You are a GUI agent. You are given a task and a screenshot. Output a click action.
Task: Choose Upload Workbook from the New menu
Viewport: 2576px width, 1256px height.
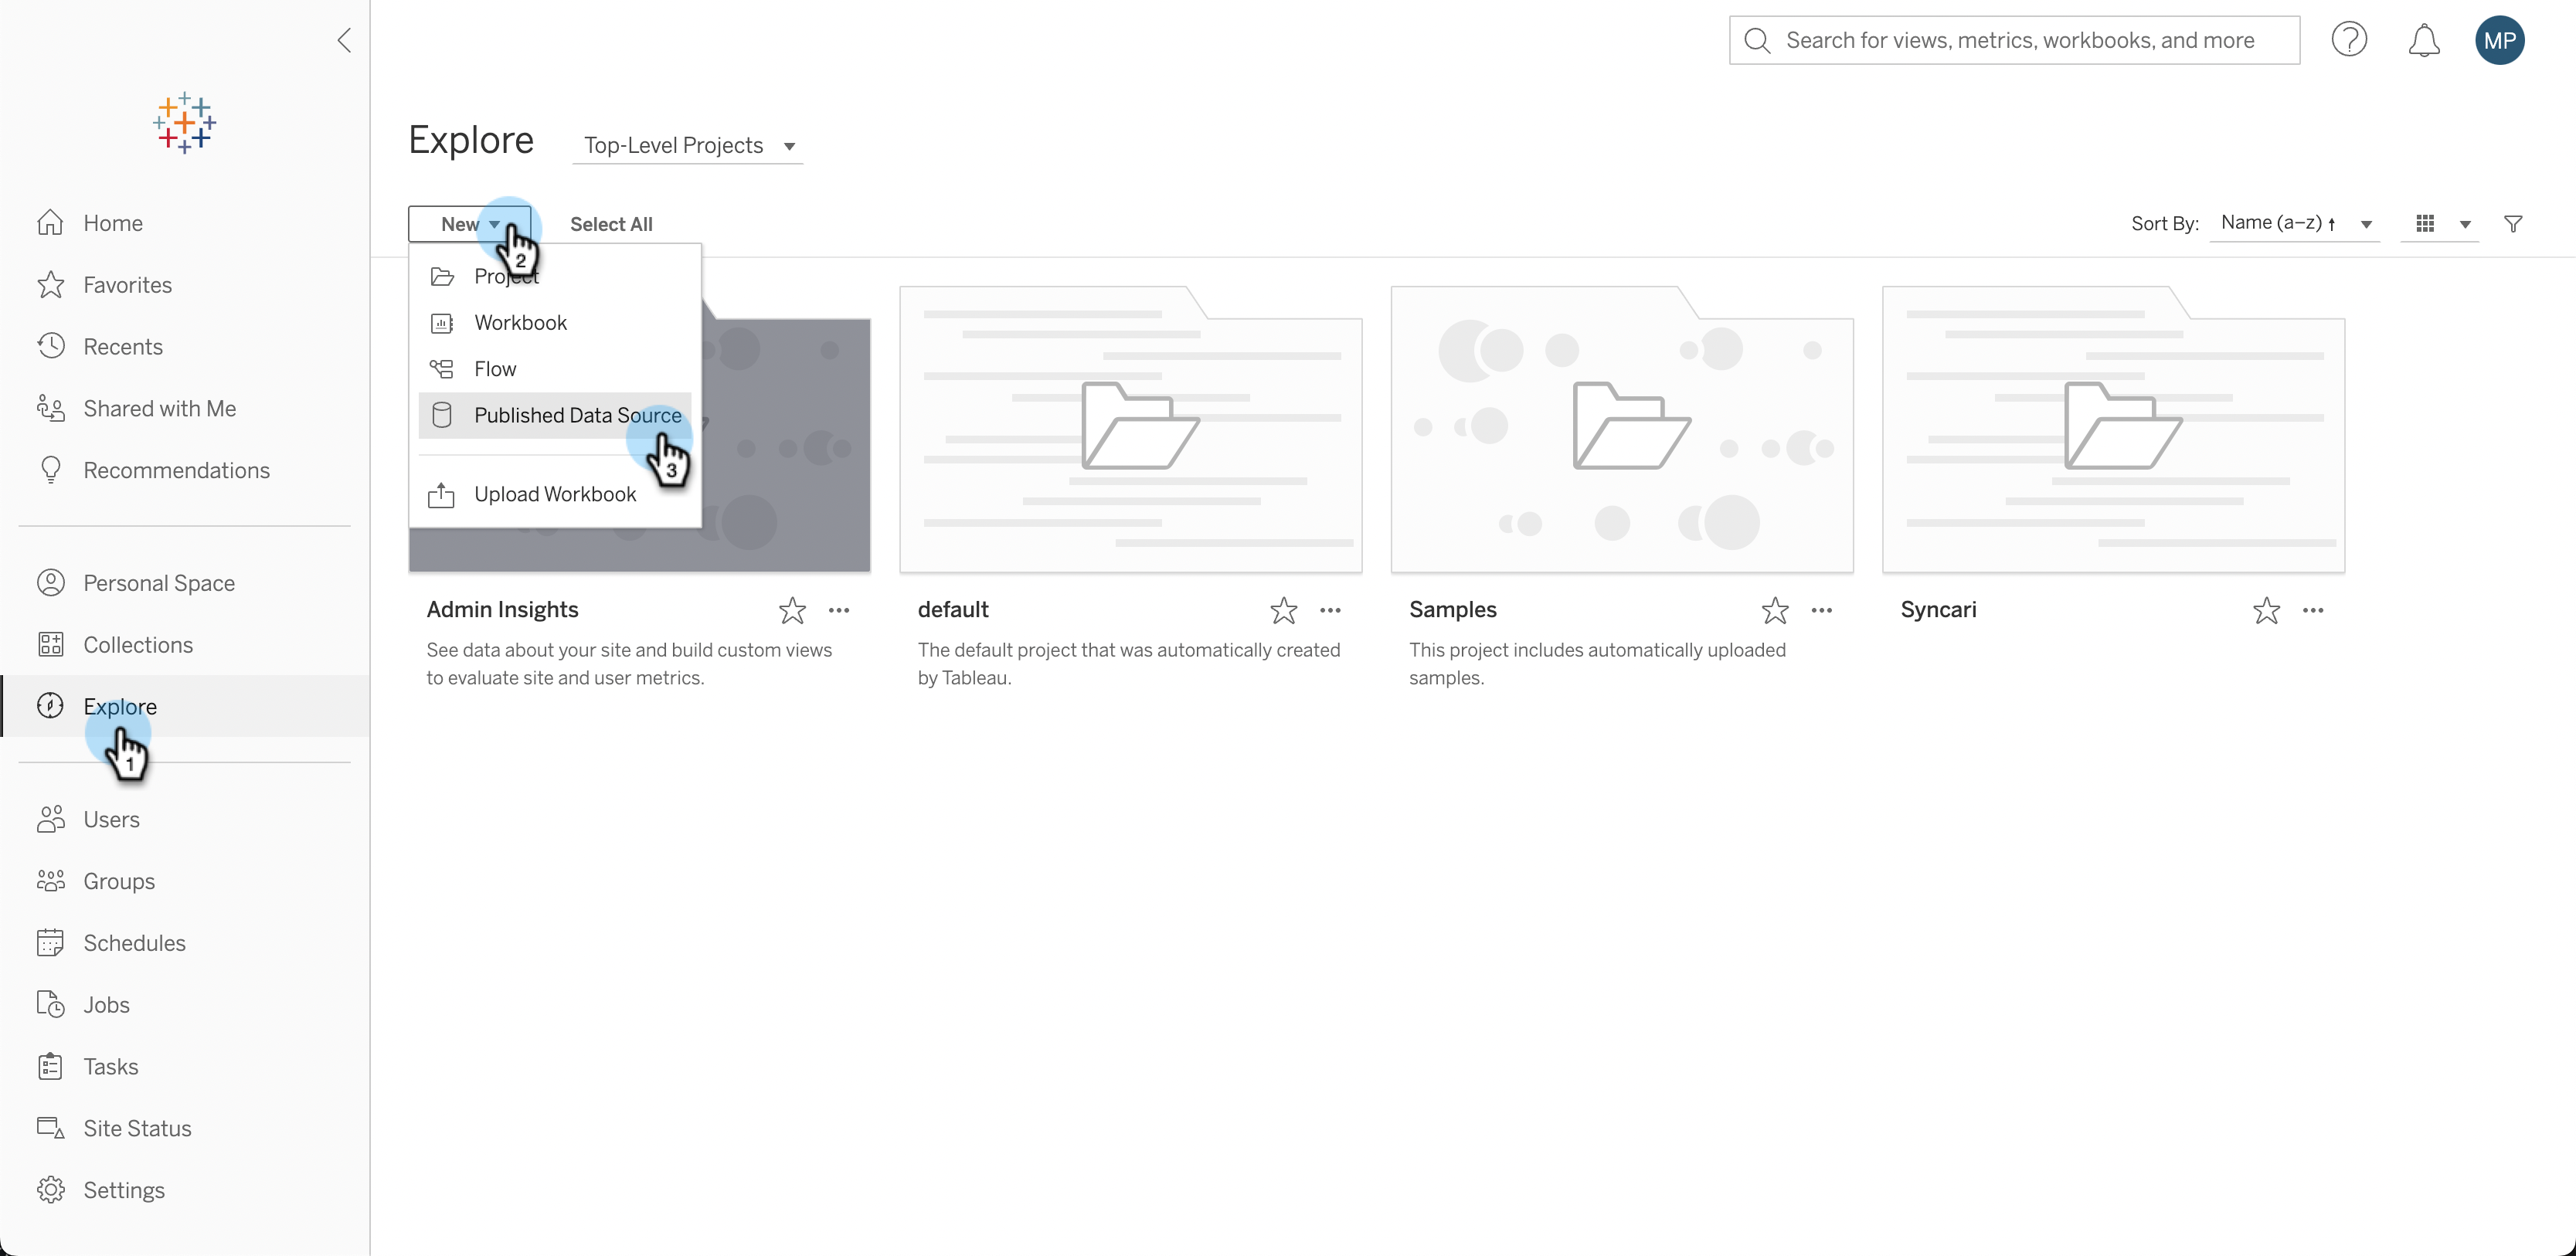click(555, 495)
